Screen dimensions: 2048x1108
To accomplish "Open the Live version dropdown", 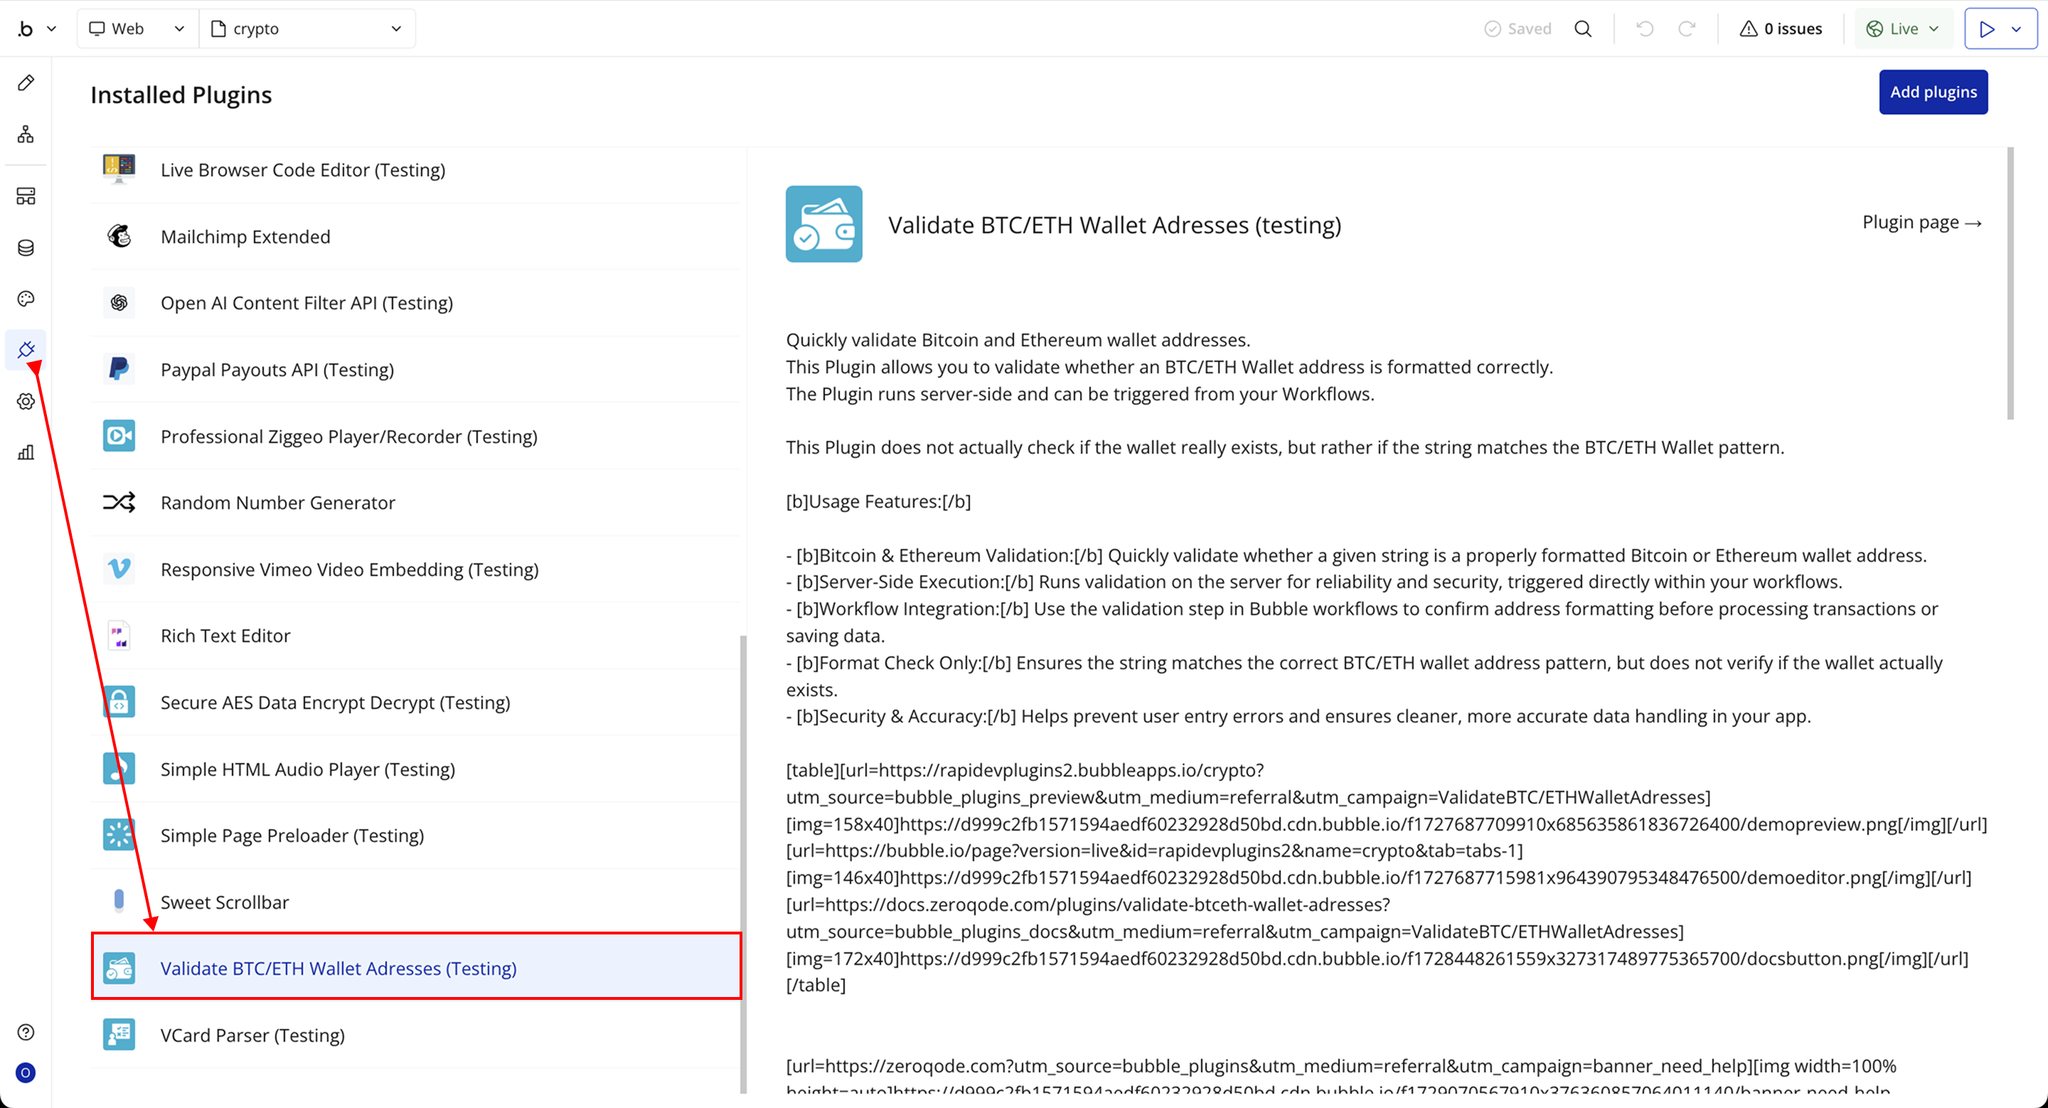I will pos(1903,29).
